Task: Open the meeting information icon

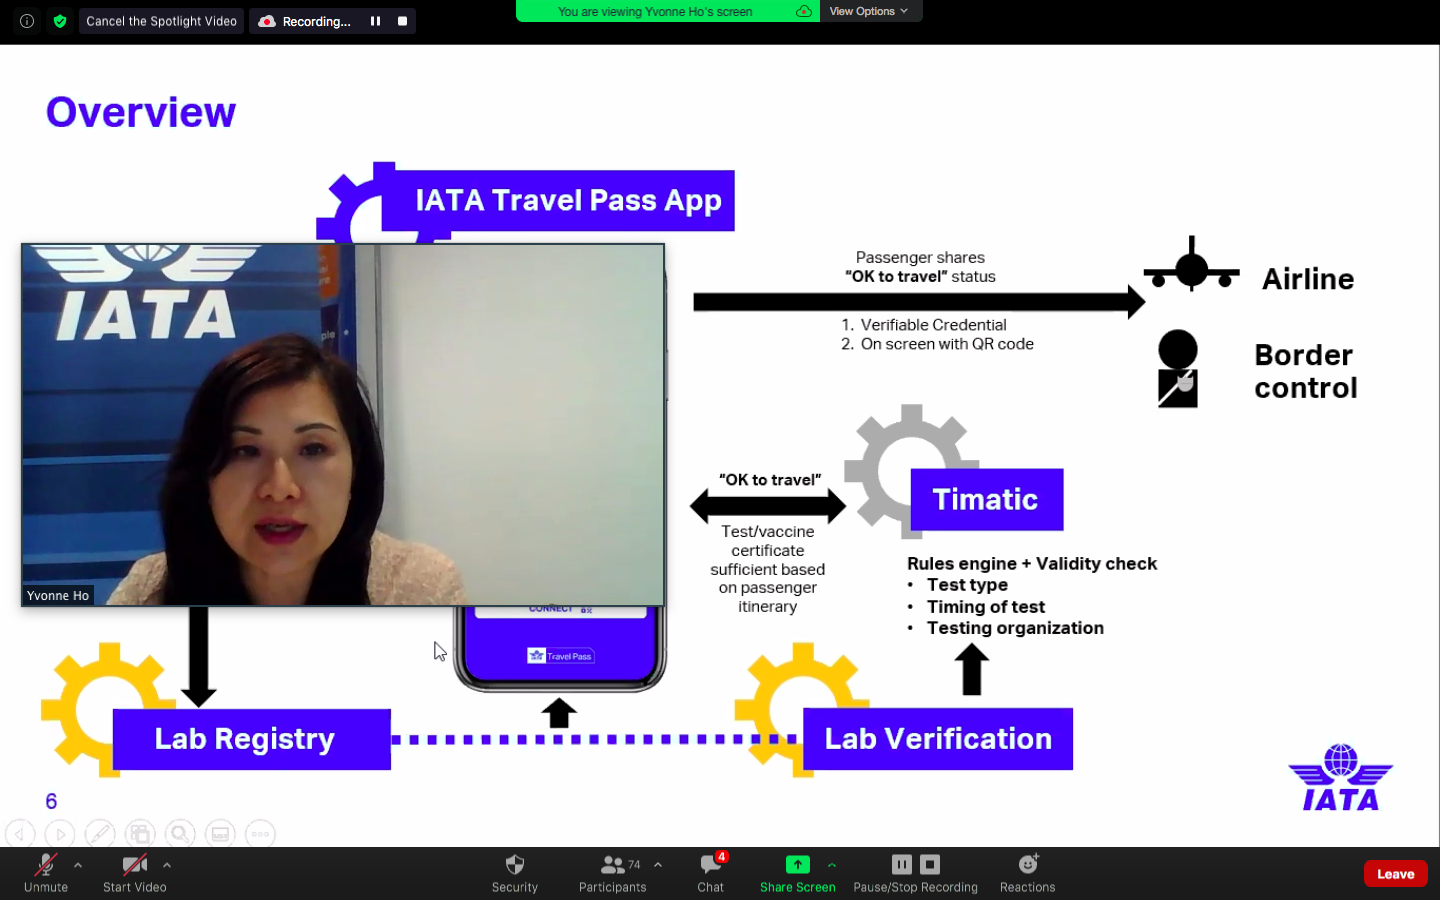Action: [x=27, y=21]
